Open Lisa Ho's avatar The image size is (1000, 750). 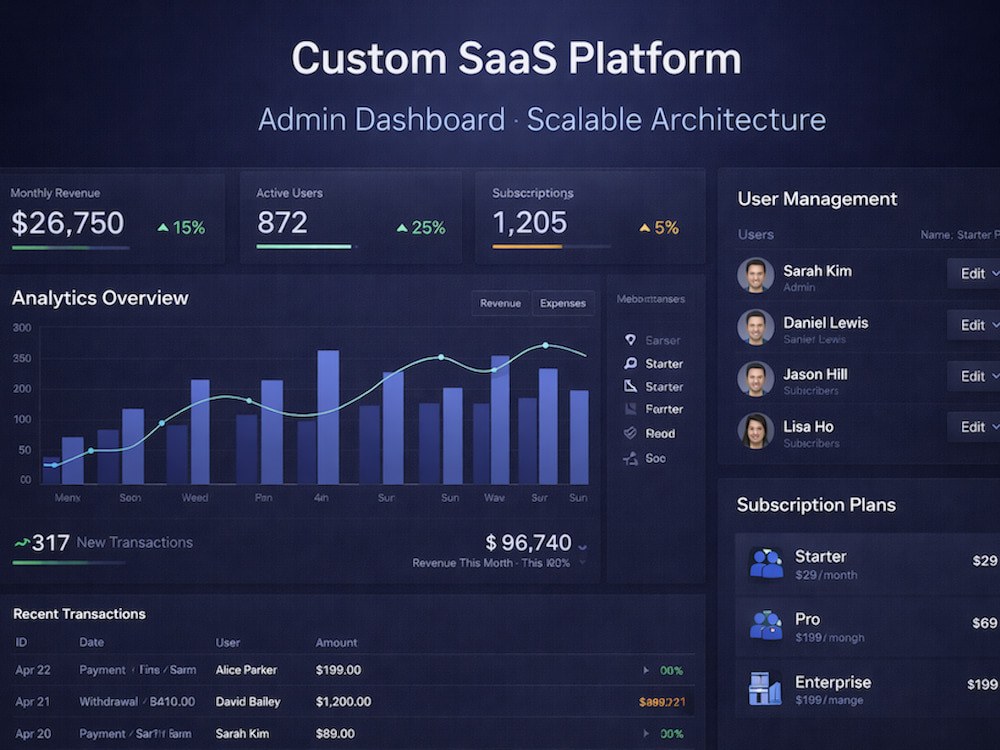pyautogui.click(x=756, y=430)
